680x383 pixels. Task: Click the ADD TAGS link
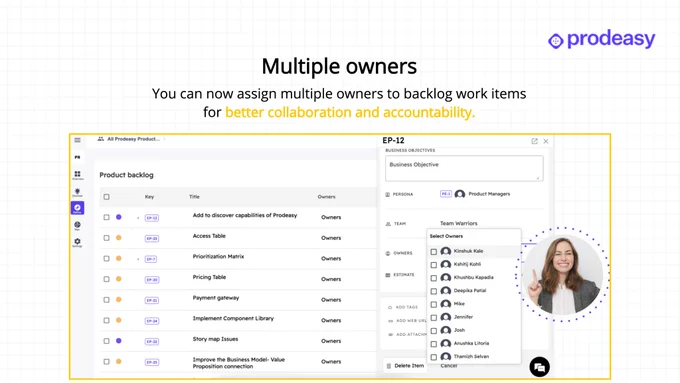403,307
